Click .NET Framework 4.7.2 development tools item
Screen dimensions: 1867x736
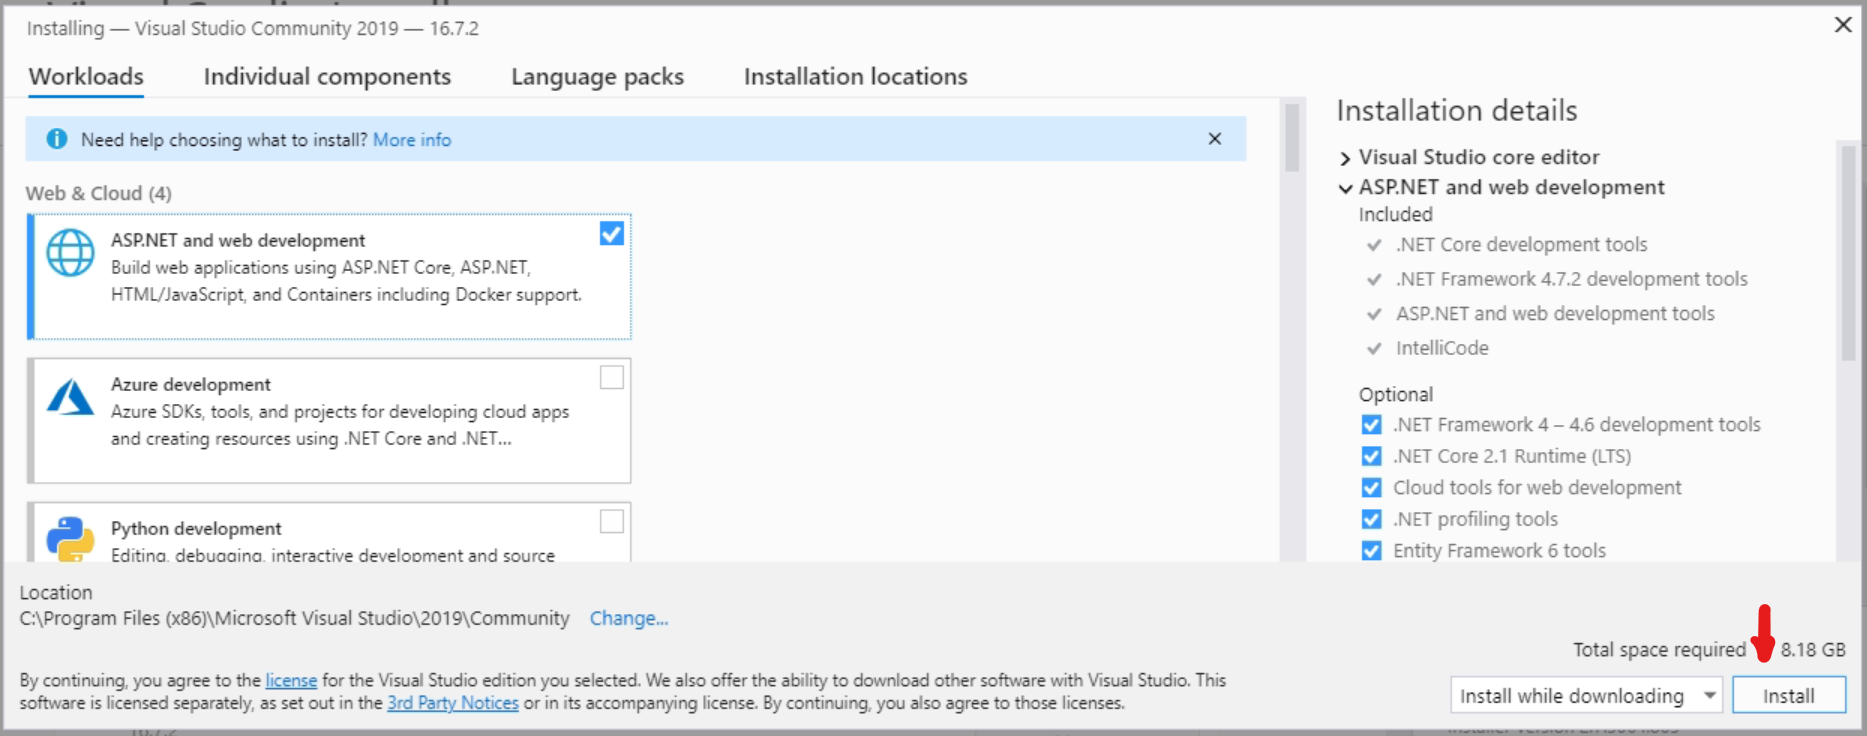point(1571,279)
